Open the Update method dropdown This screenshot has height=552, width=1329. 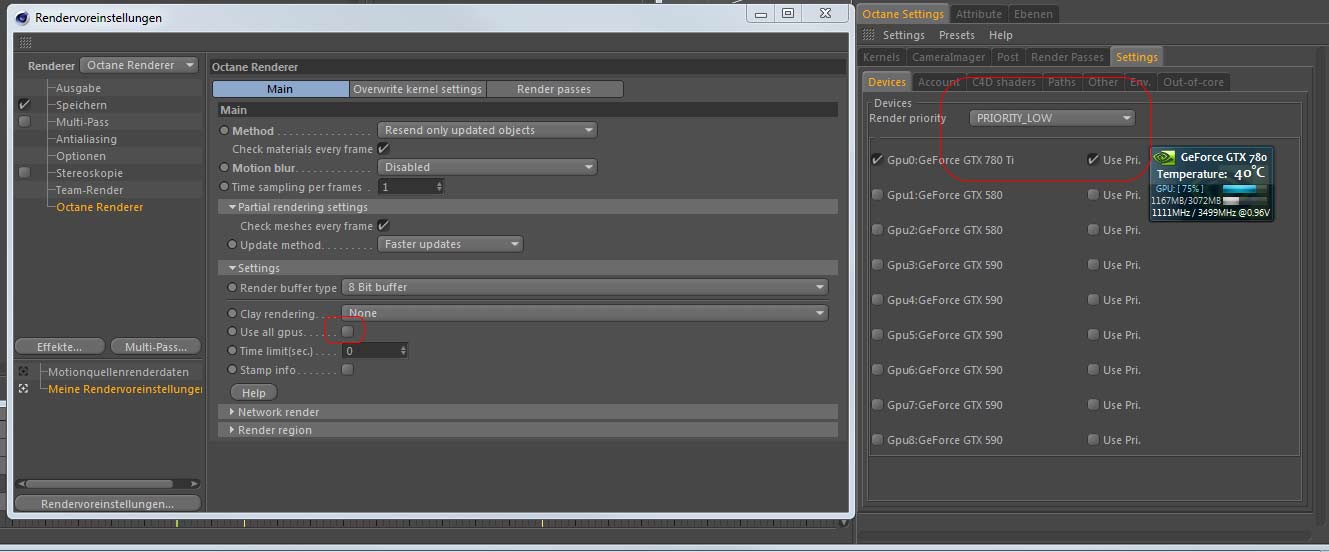pyautogui.click(x=450, y=244)
